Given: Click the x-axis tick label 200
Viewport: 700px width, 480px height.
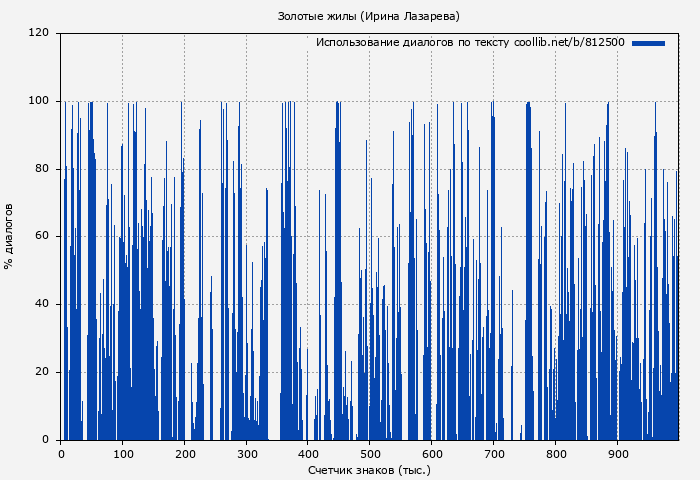Looking at the screenshot, I should [x=185, y=454].
